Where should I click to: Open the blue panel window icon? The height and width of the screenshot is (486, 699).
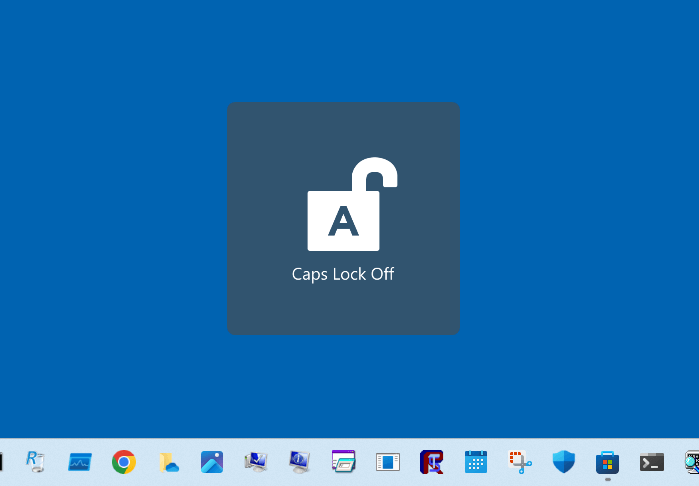tap(388, 461)
